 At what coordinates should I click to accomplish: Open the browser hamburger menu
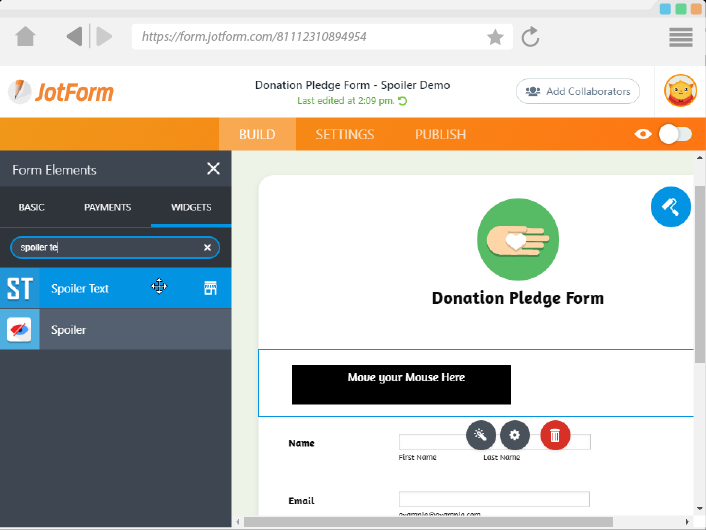click(681, 37)
